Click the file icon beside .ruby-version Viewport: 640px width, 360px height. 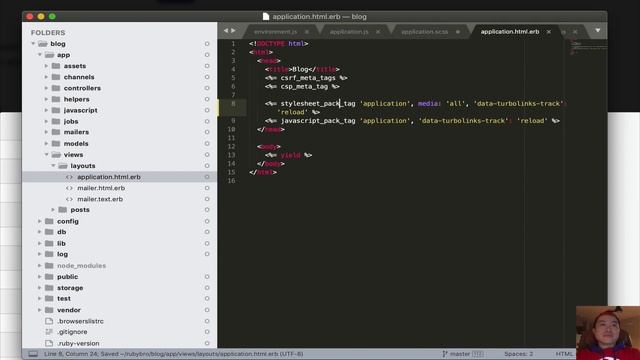coord(49,343)
